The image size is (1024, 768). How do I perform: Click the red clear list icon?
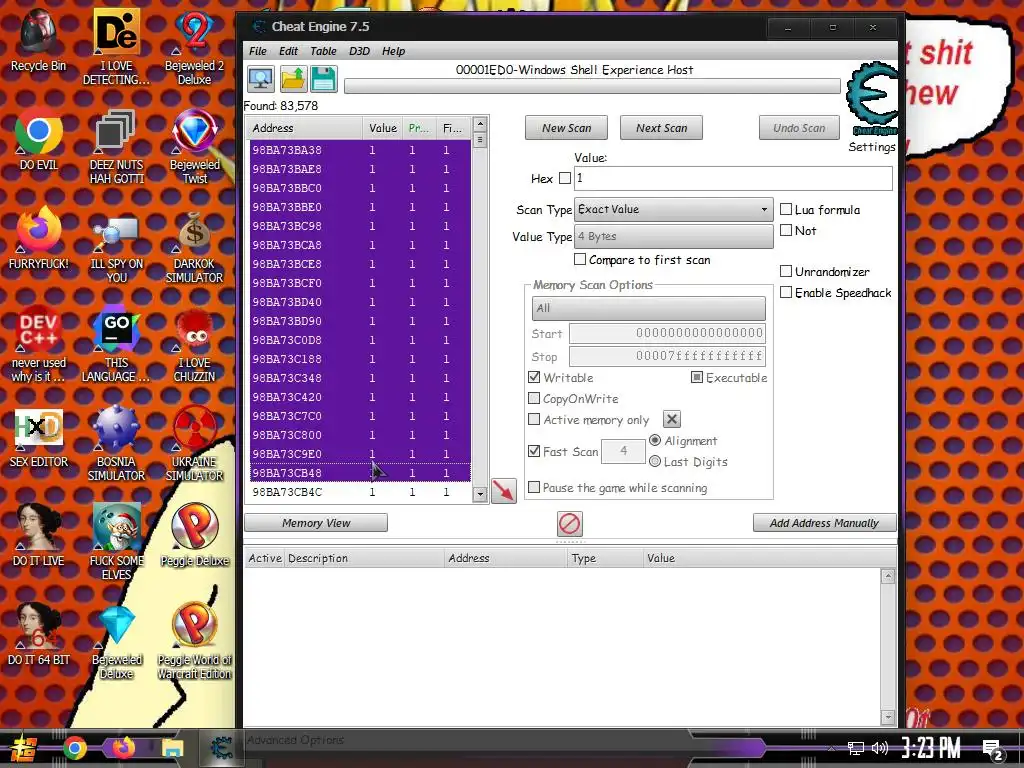[569, 524]
